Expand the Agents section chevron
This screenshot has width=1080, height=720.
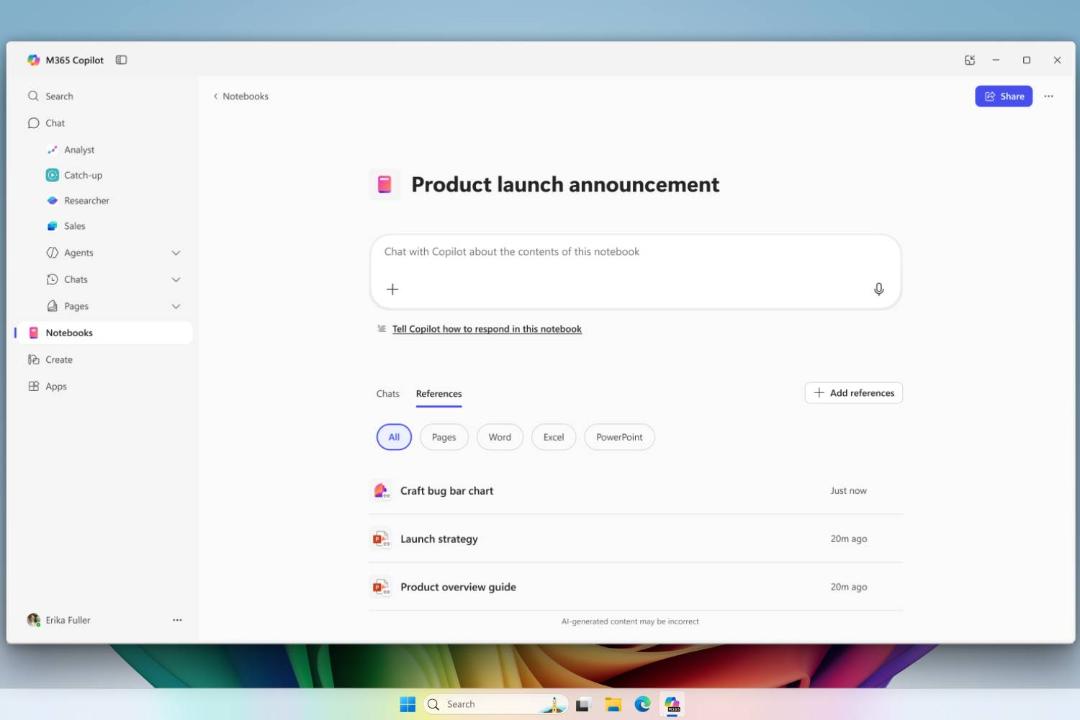click(x=176, y=253)
